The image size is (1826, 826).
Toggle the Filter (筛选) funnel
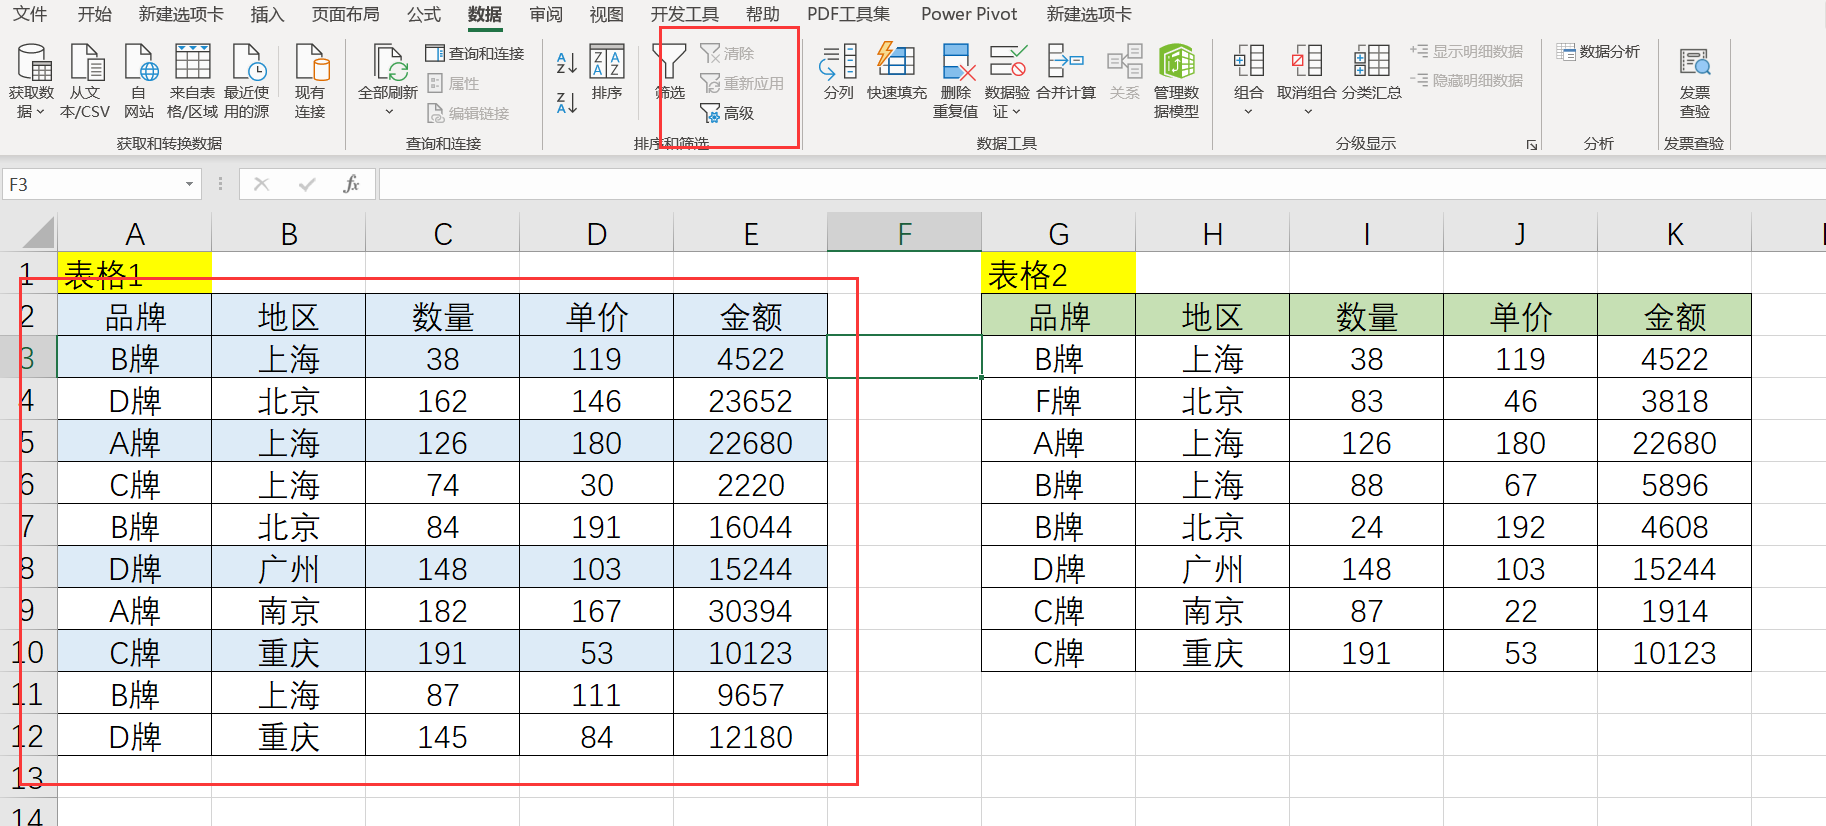670,72
